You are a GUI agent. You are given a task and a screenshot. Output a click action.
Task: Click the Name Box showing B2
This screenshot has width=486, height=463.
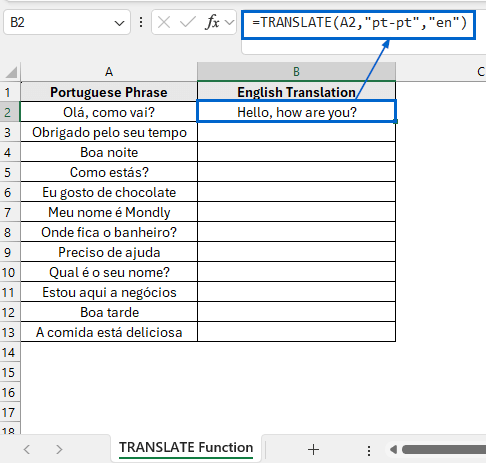(x=67, y=22)
